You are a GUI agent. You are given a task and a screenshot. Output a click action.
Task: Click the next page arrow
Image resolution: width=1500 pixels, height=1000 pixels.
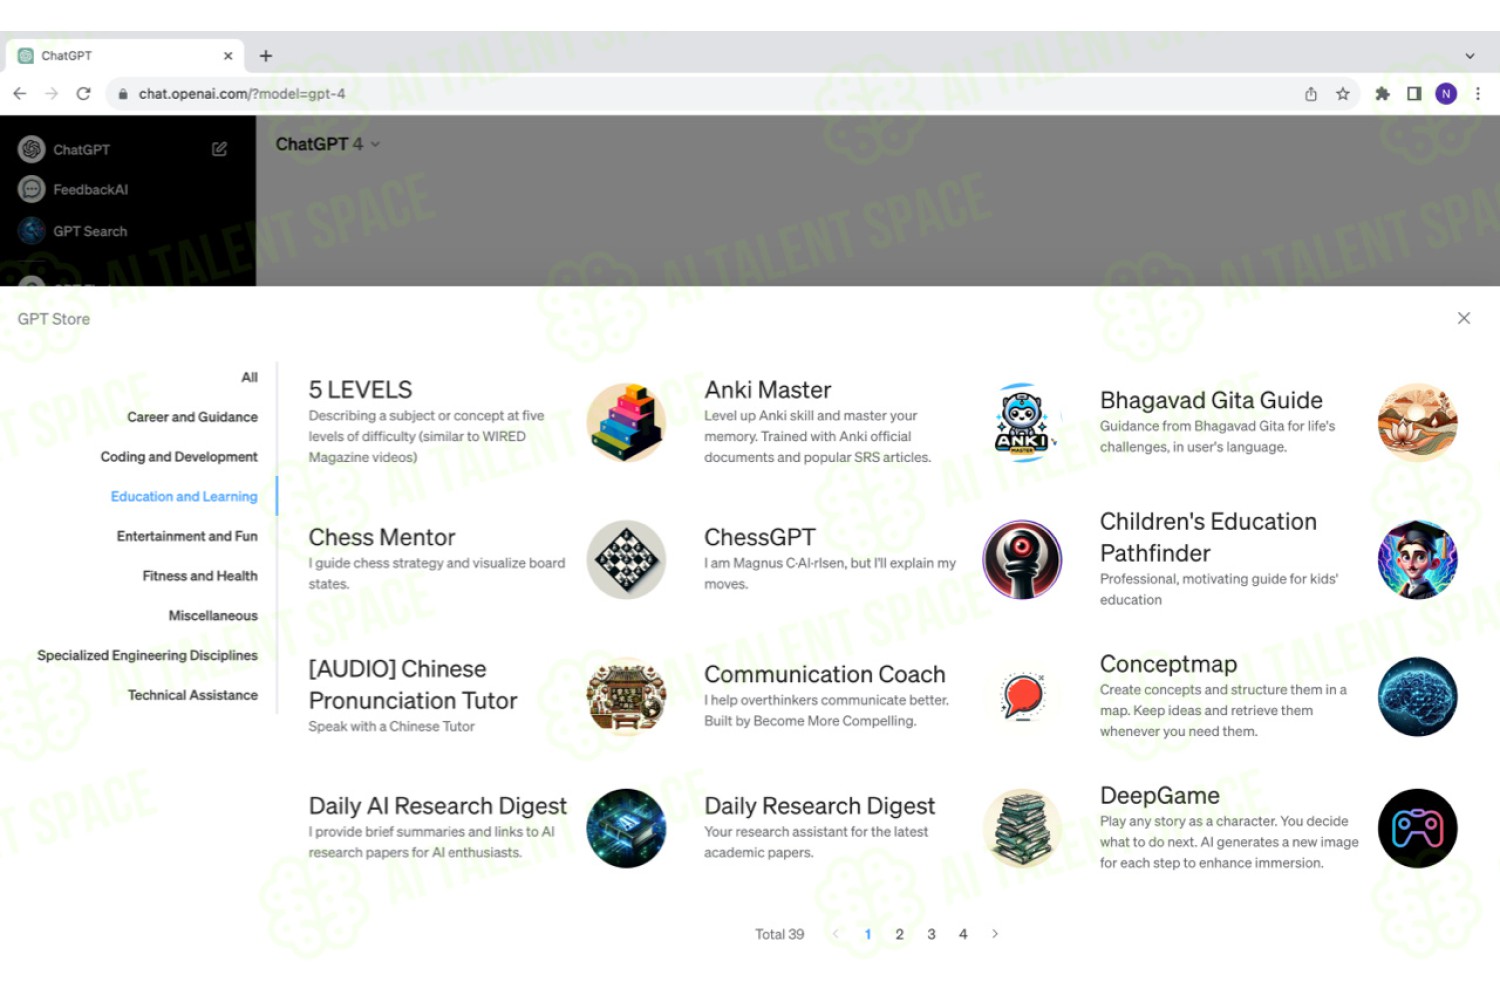(995, 934)
